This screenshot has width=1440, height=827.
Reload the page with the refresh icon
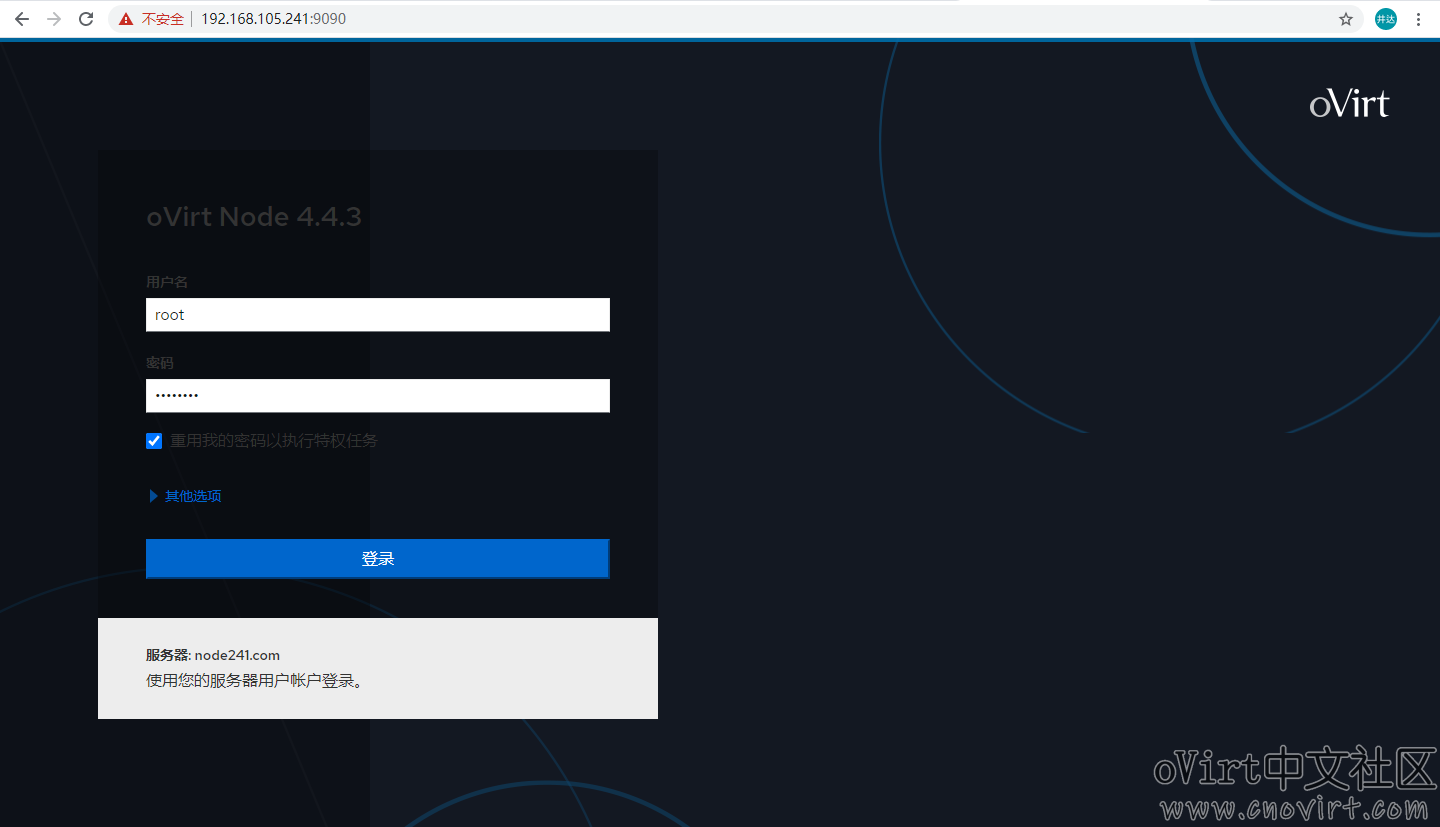point(86,19)
